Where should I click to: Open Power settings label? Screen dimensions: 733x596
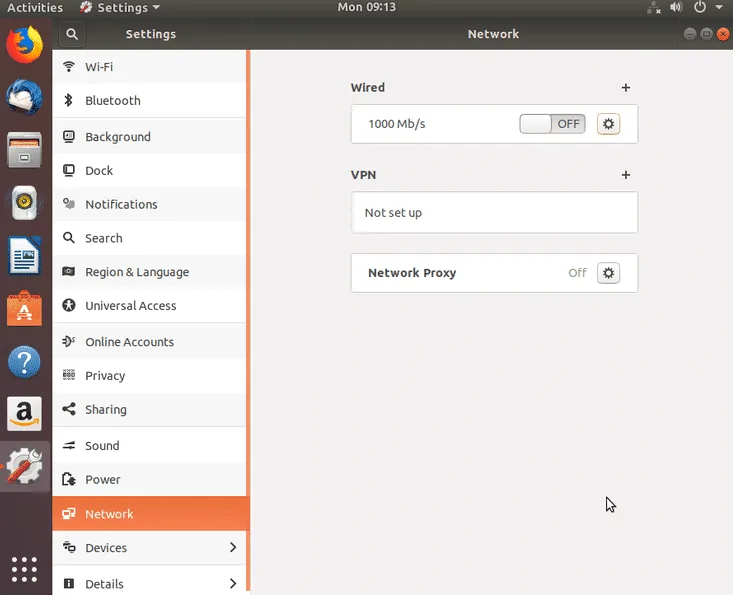[102, 480]
